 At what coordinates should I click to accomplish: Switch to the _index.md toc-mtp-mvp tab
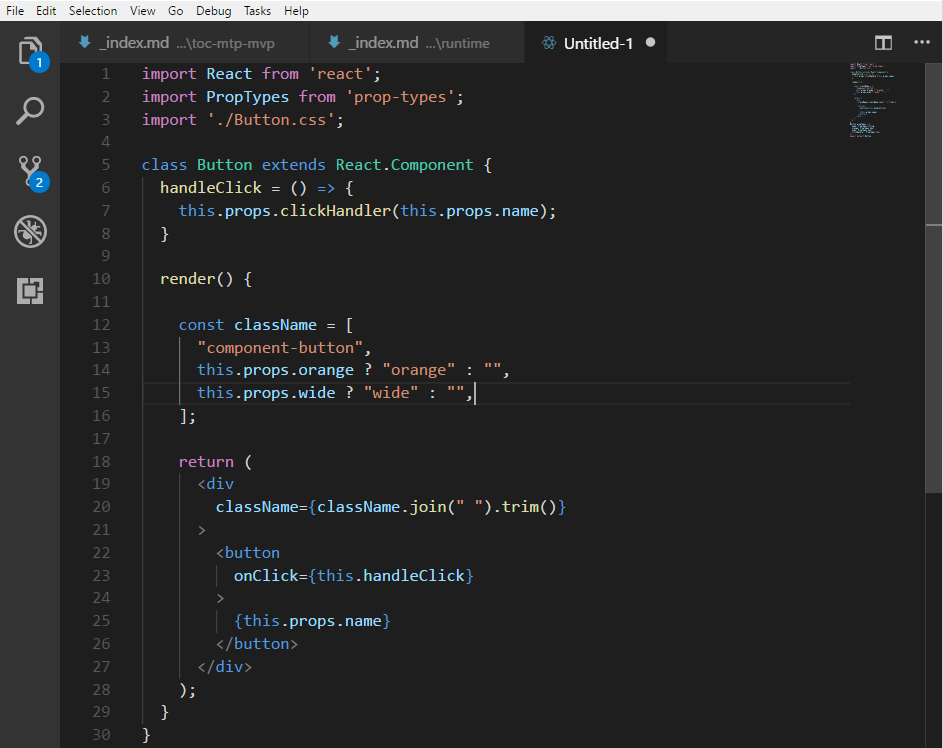(x=185, y=43)
